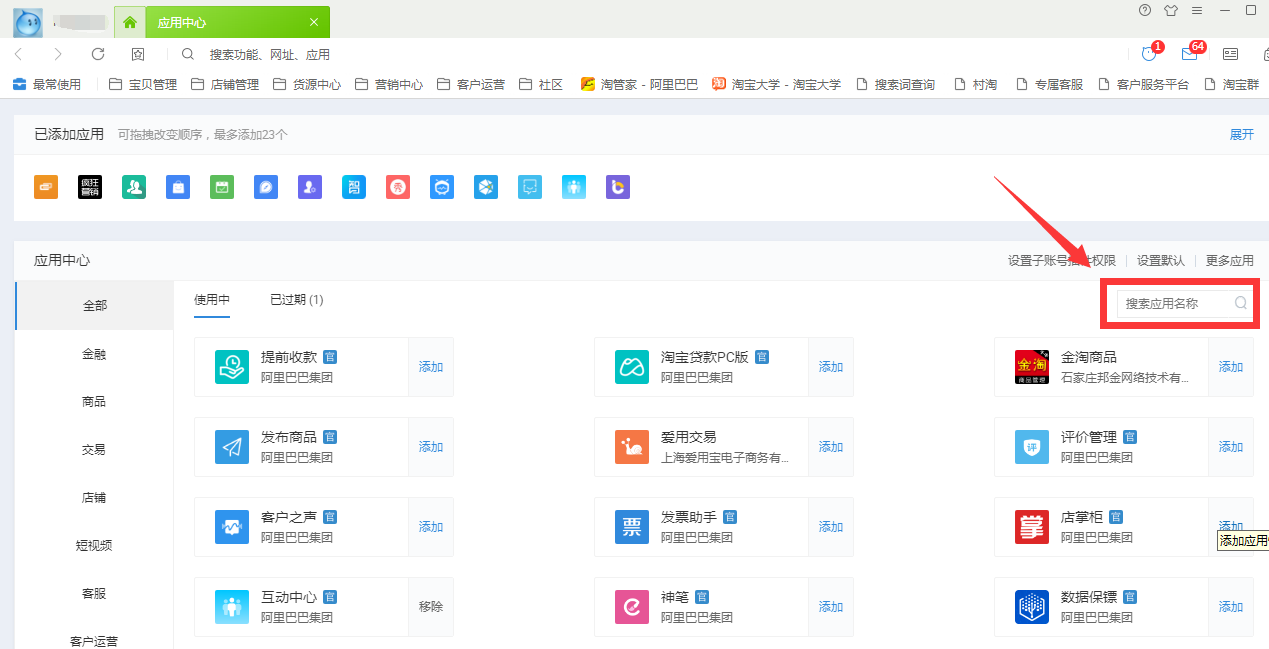Screen dimensions: 1269x649
Task: Click the 神笔 app icon
Action: coord(632,607)
